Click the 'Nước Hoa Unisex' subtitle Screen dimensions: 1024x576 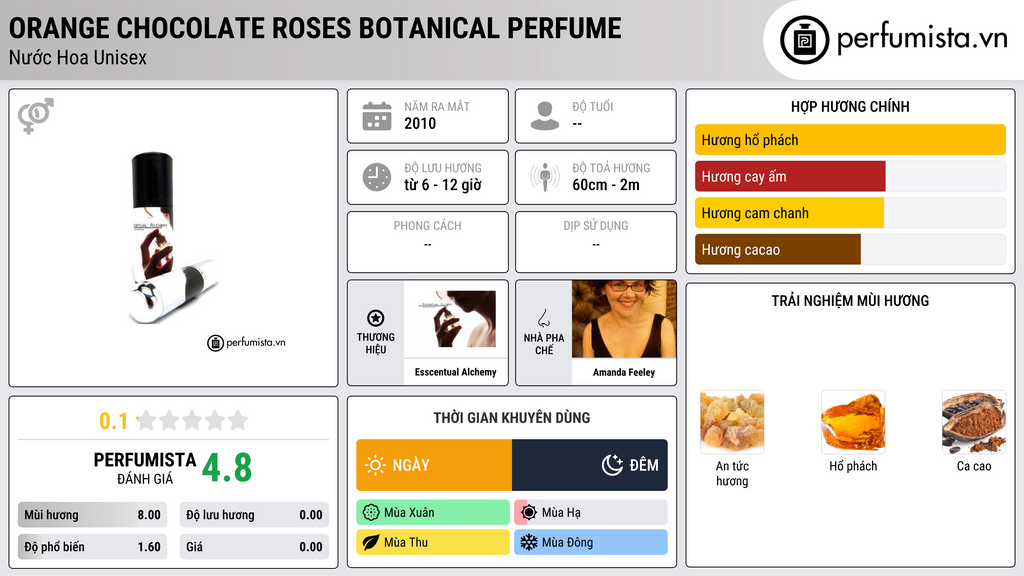point(78,58)
